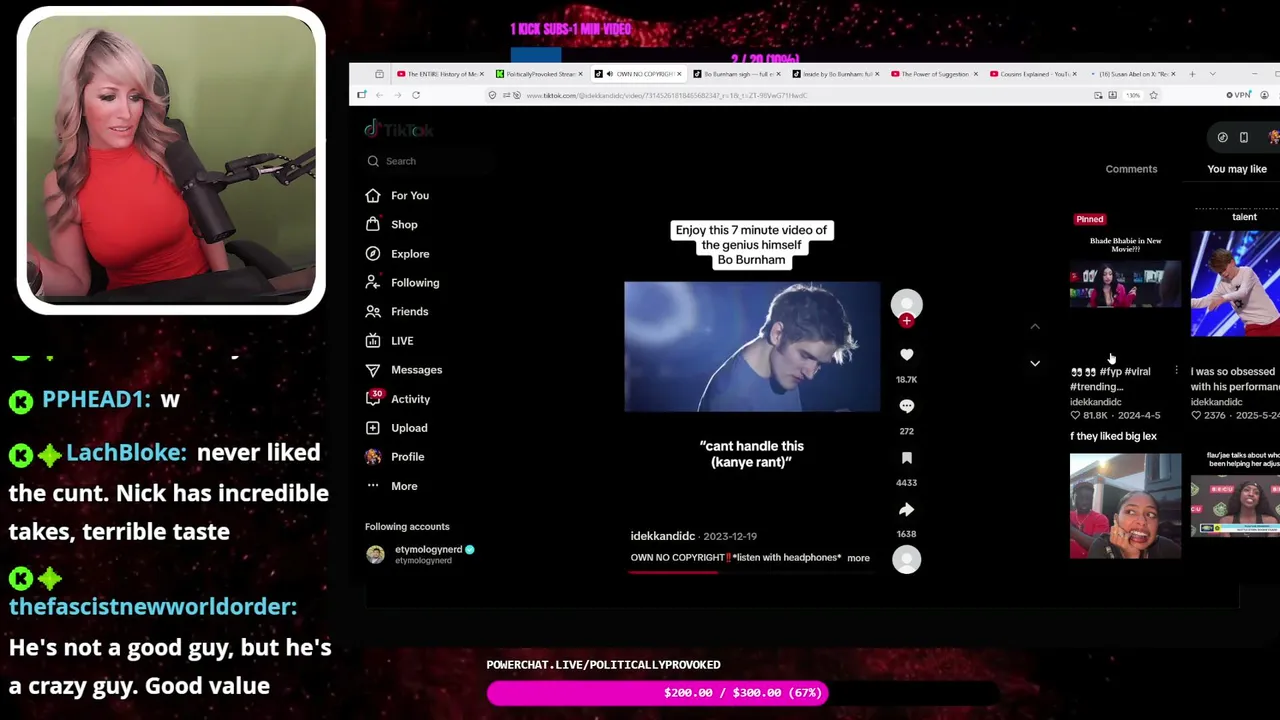Switch to the PoliticallyProvoked Stream tab

pos(540,74)
